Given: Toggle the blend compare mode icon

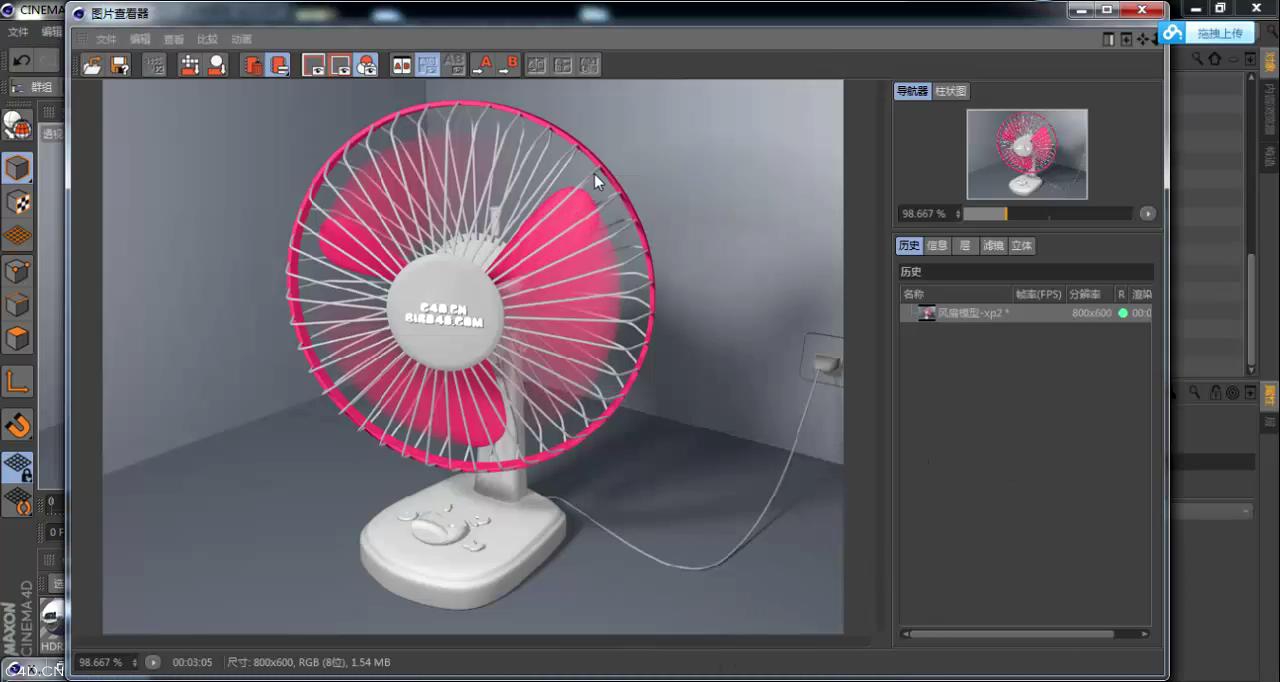Looking at the screenshot, I should point(427,65).
